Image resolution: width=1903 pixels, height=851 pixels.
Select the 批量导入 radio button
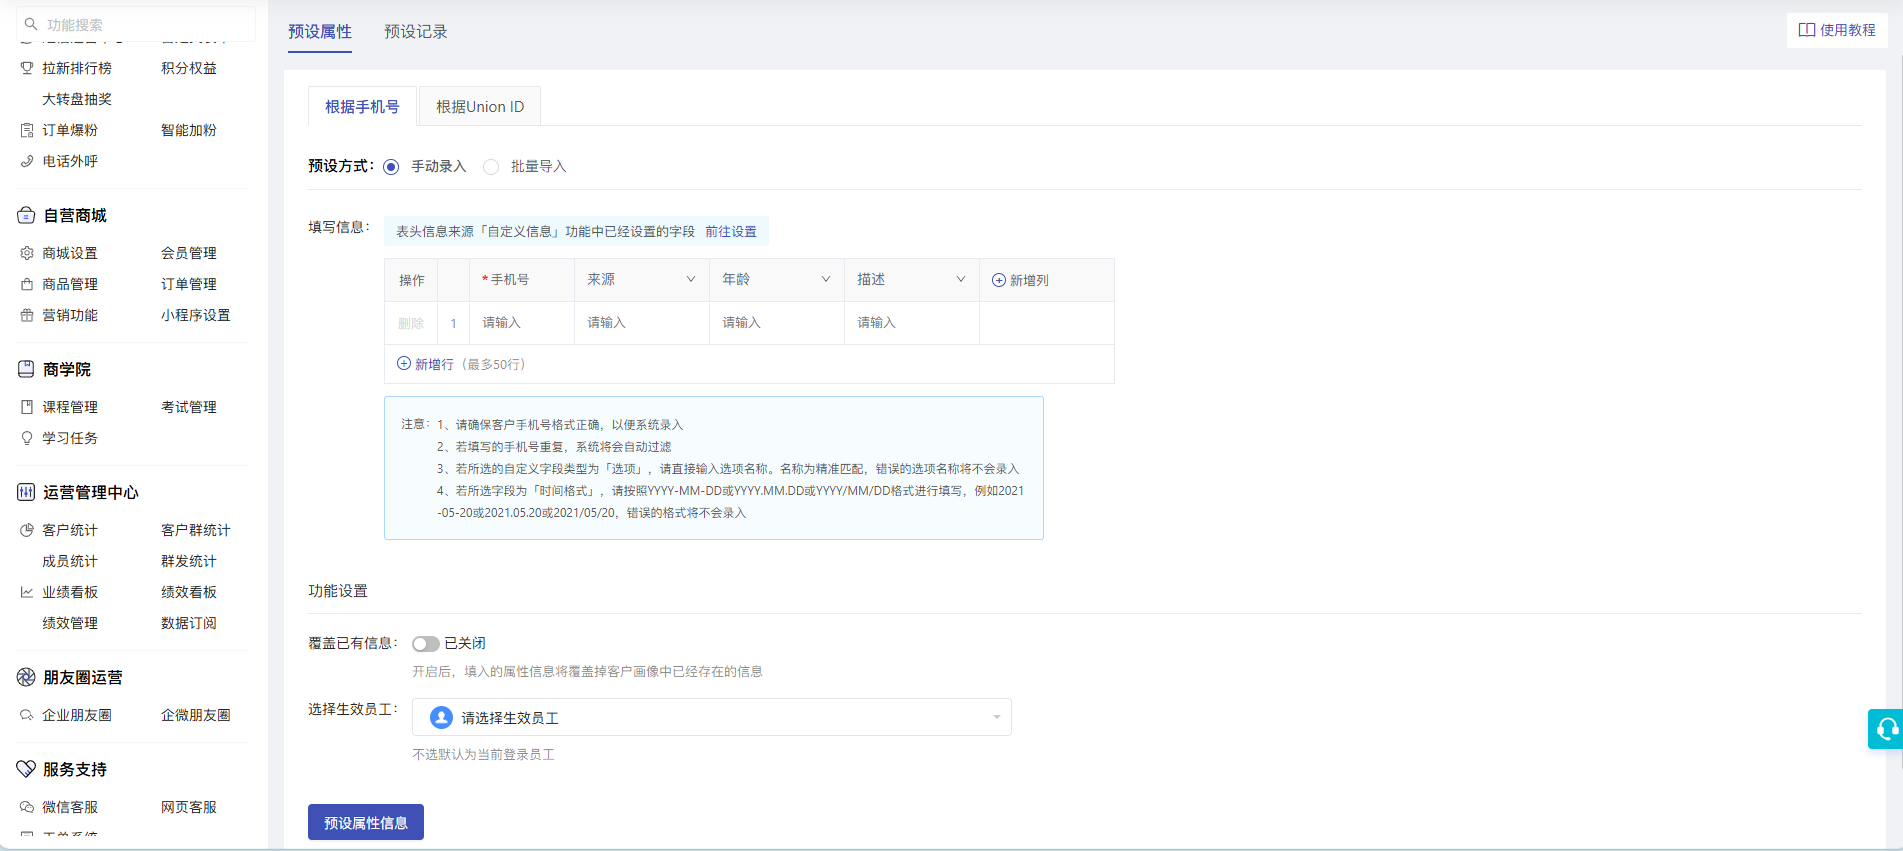[x=491, y=167]
